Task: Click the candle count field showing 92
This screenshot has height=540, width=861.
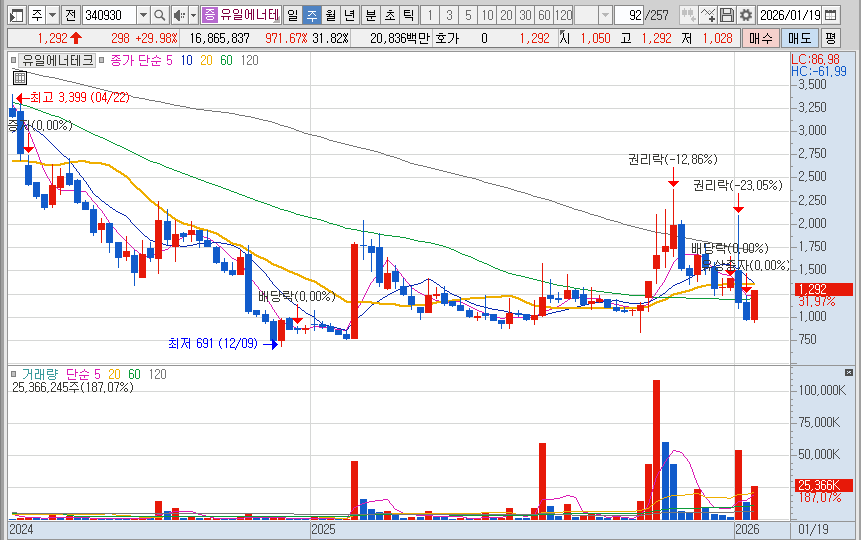Action: pos(629,15)
